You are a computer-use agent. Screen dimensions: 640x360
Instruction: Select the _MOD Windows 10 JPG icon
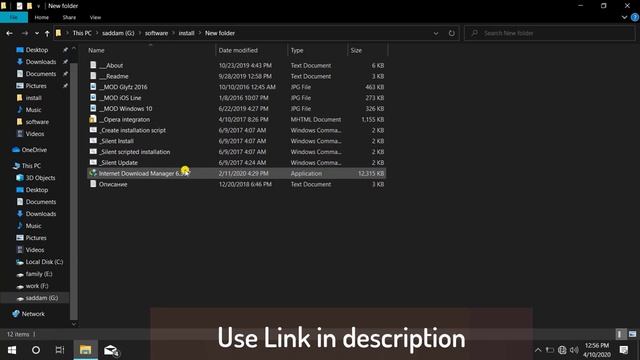[93, 108]
